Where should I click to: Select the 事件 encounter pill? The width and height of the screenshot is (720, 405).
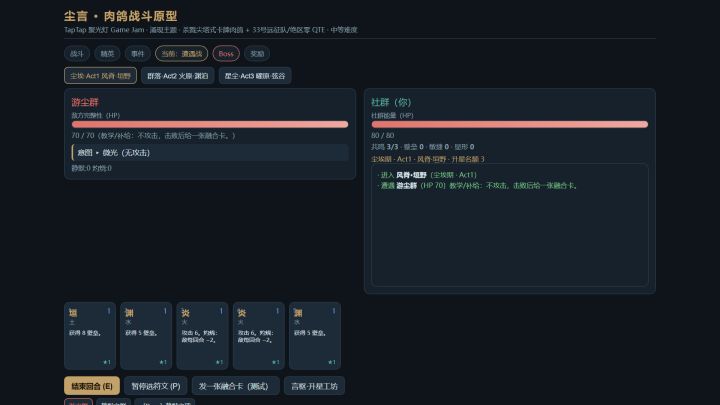(137, 54)
